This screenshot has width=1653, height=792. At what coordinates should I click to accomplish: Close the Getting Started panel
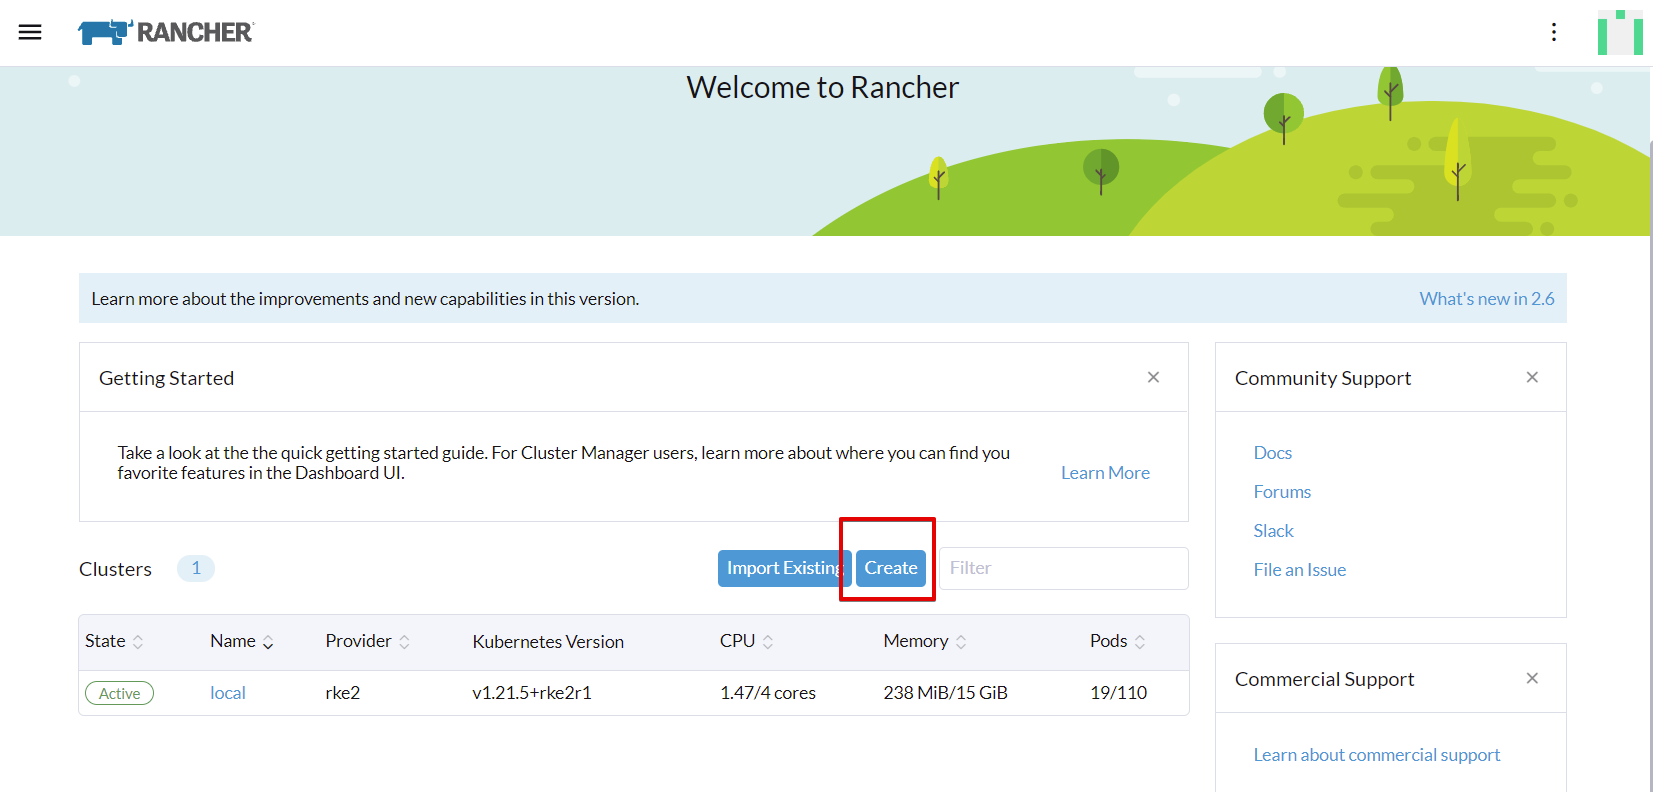(x=1153, y=377)
